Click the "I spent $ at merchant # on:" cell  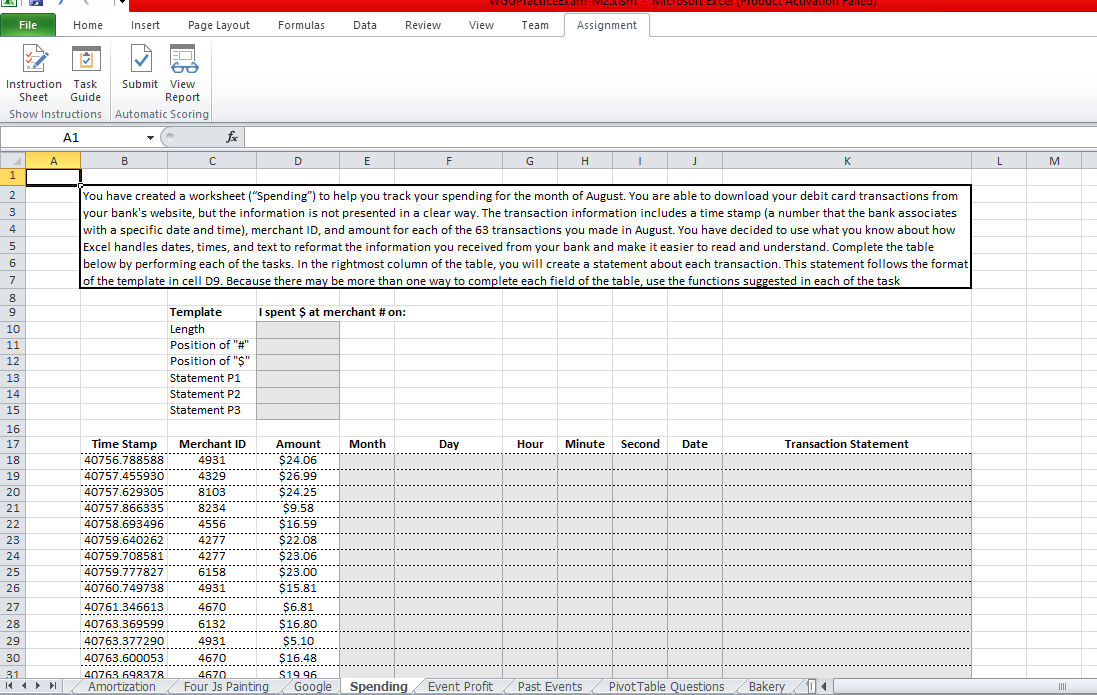(332, 312)
